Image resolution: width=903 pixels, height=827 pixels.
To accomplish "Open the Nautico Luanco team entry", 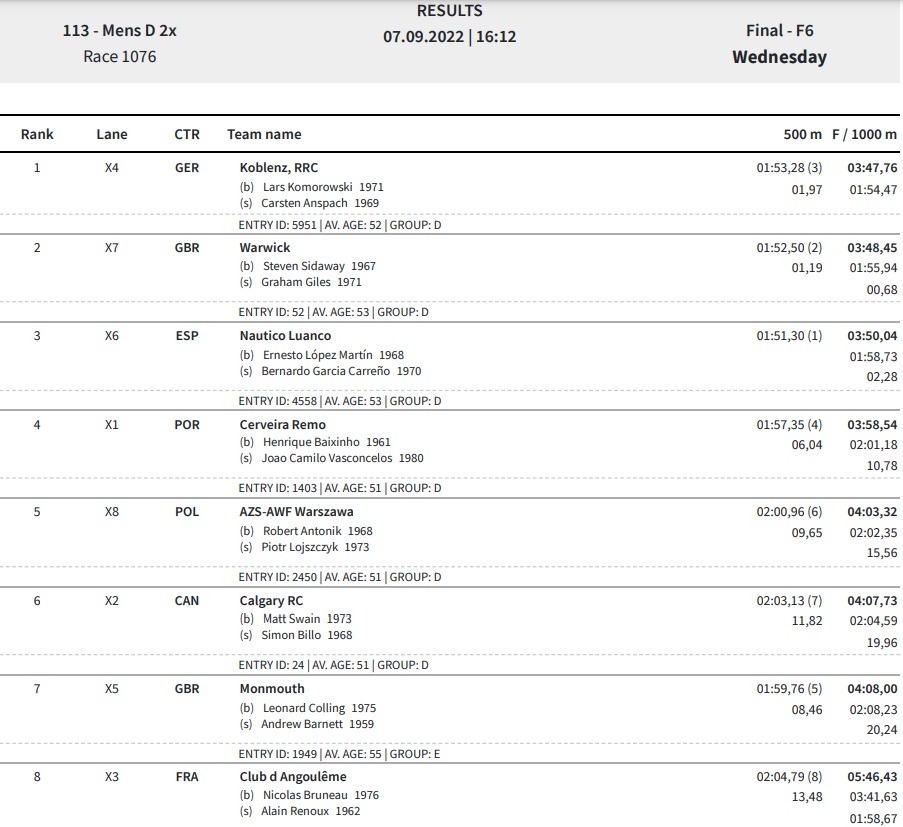I will pos(285,336).
